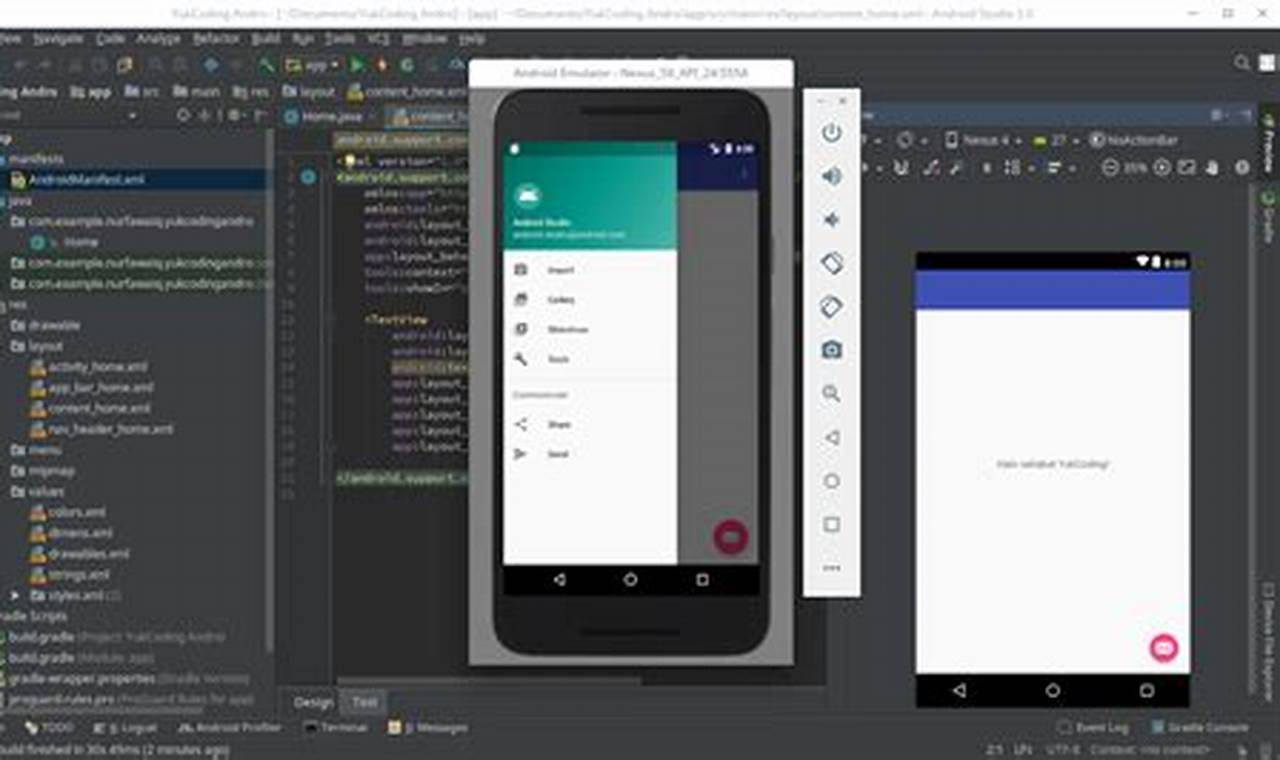Open the Messages tool window

428,728
